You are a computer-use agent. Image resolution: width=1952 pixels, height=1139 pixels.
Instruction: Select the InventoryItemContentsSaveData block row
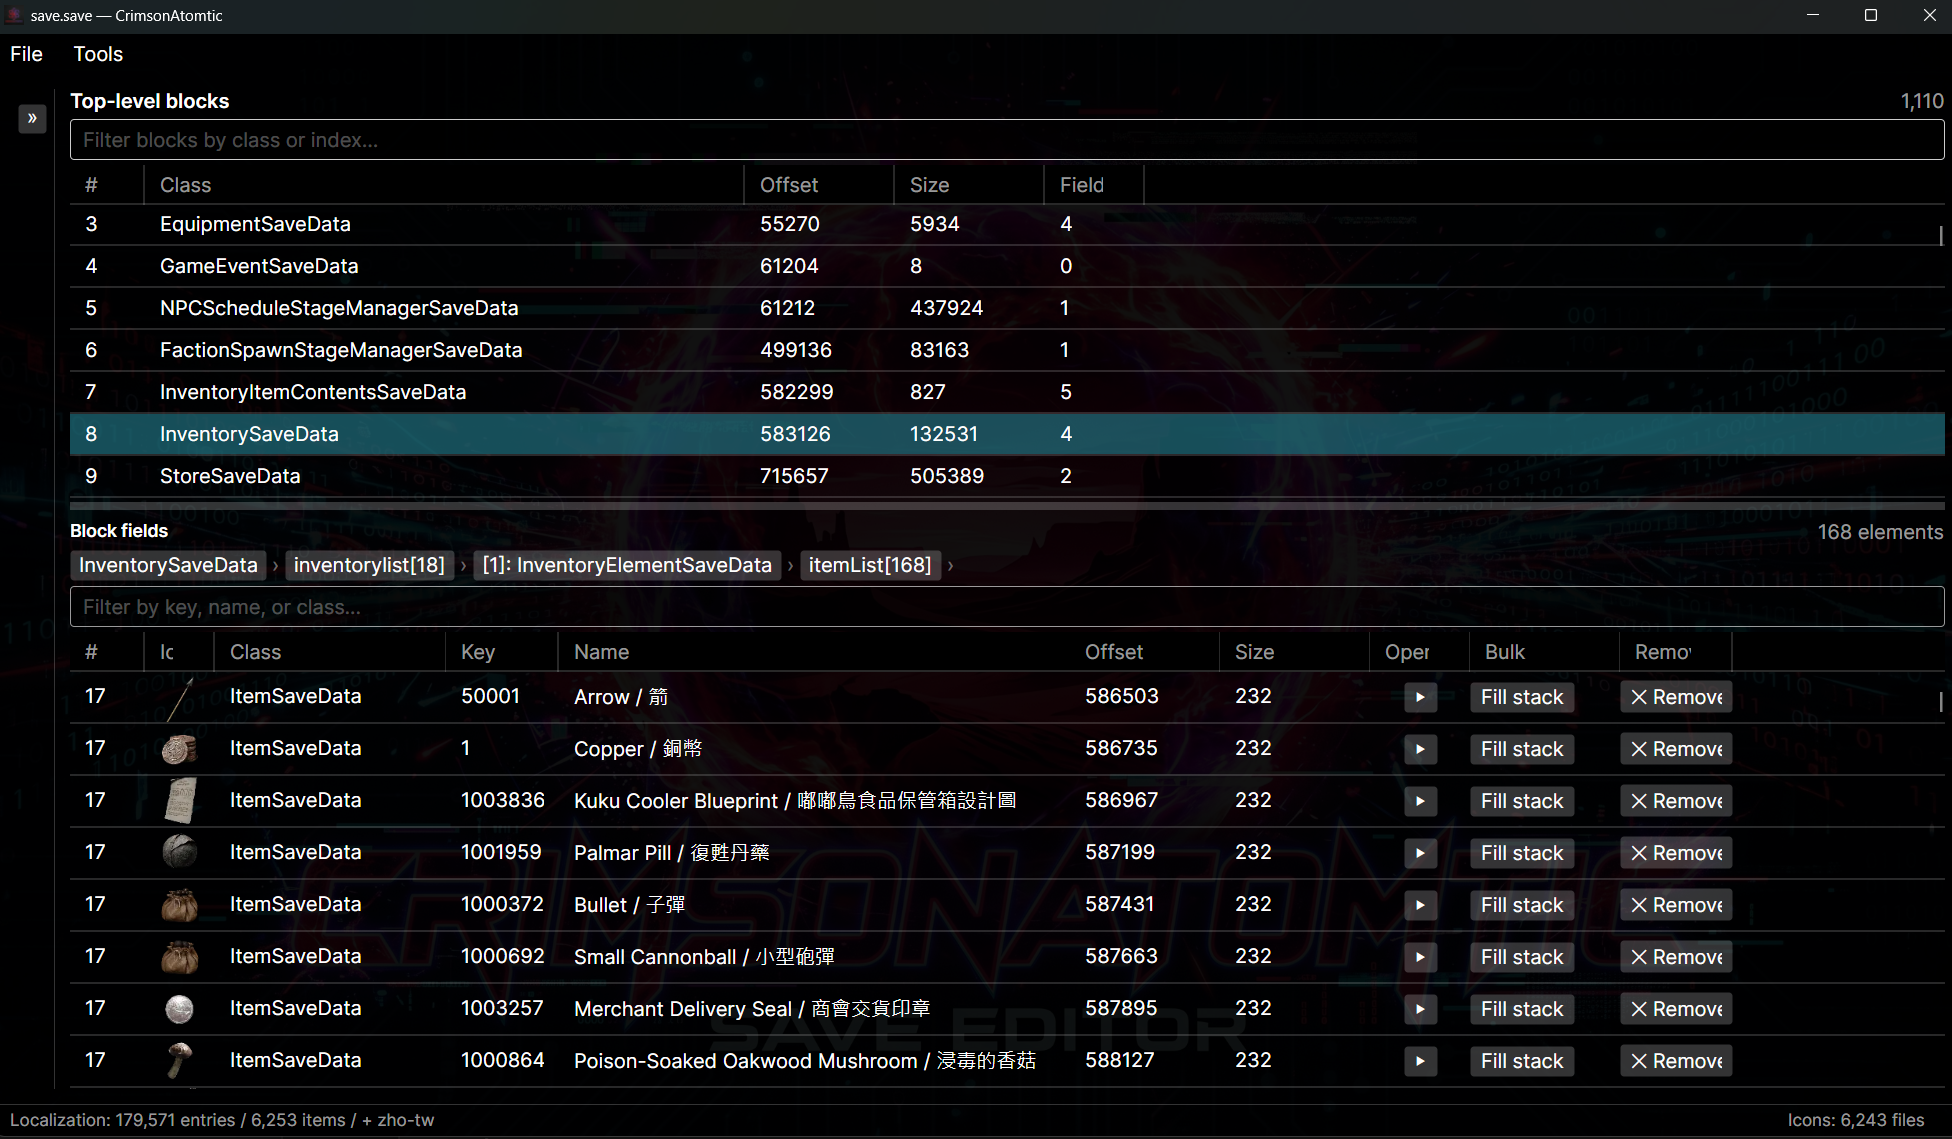1007,392
